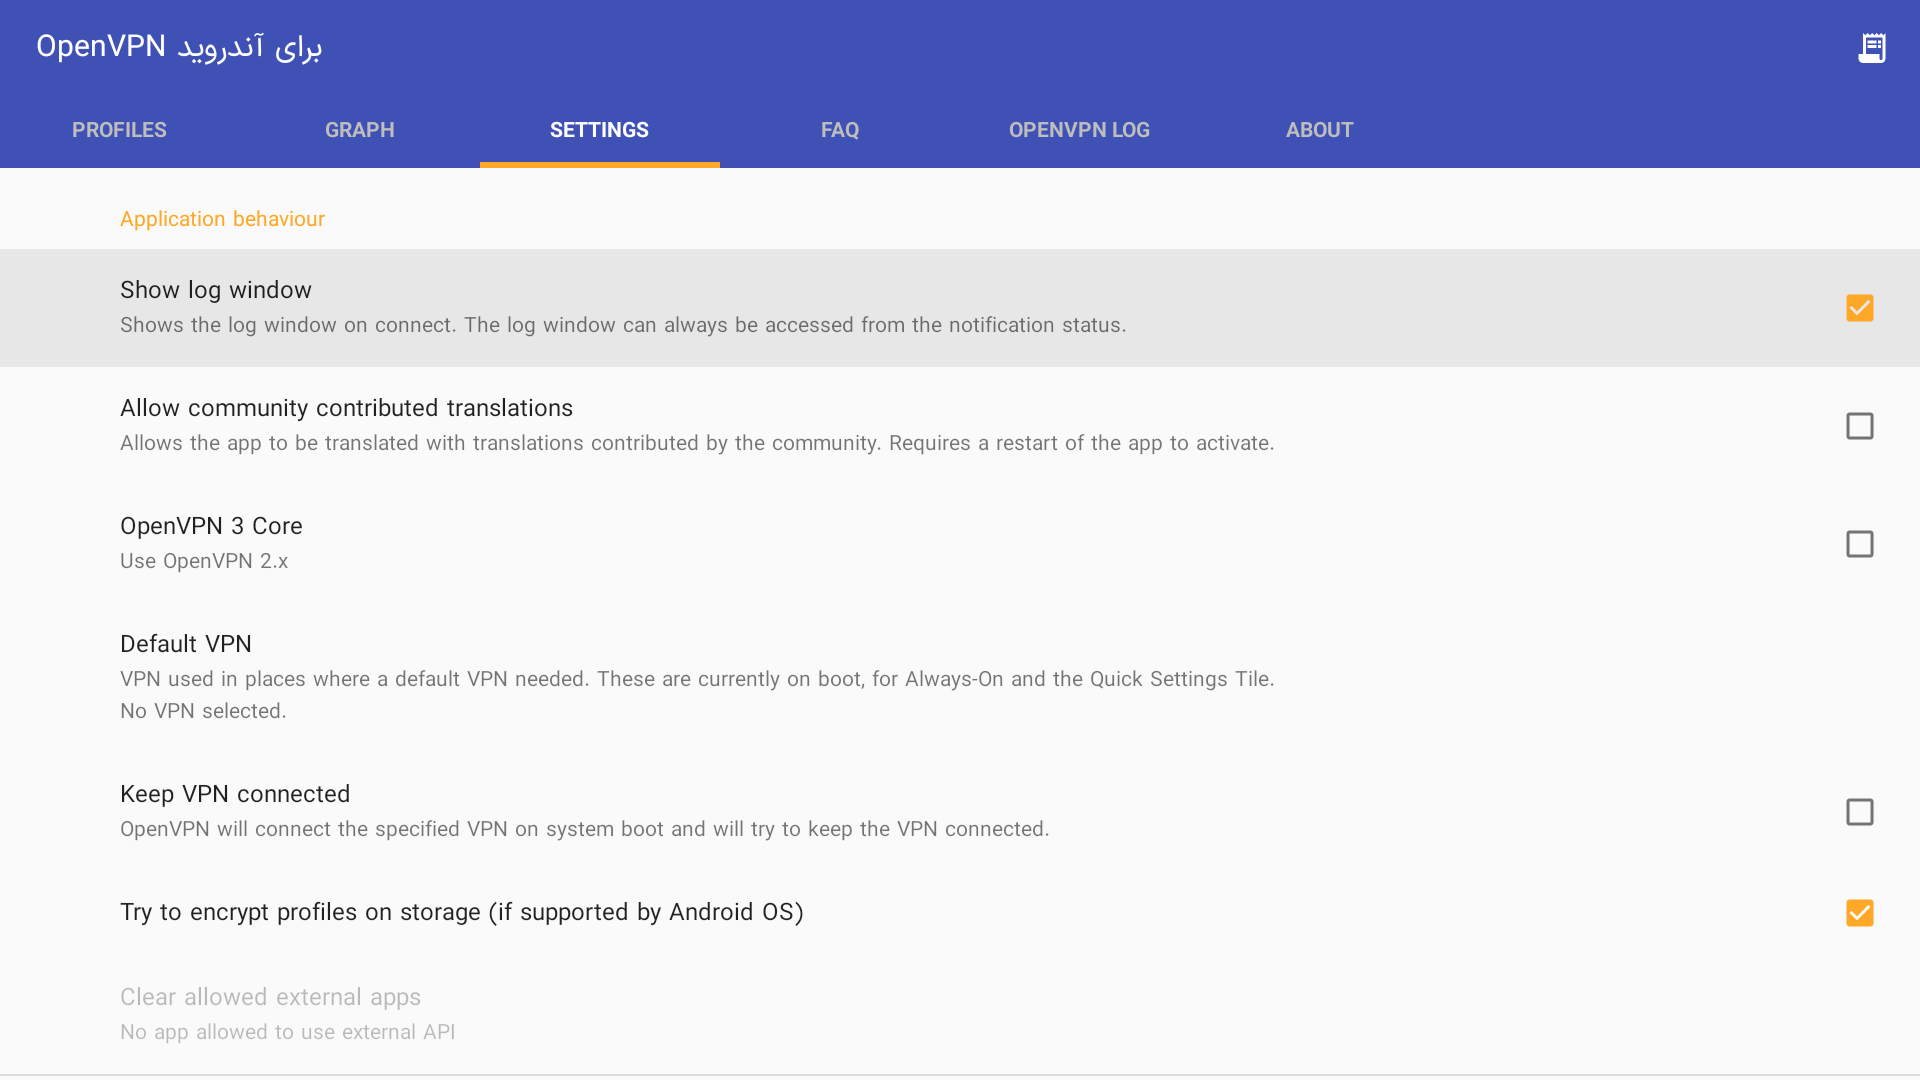
Task: Click Clear allowed external apps
Action: point(270,997)
